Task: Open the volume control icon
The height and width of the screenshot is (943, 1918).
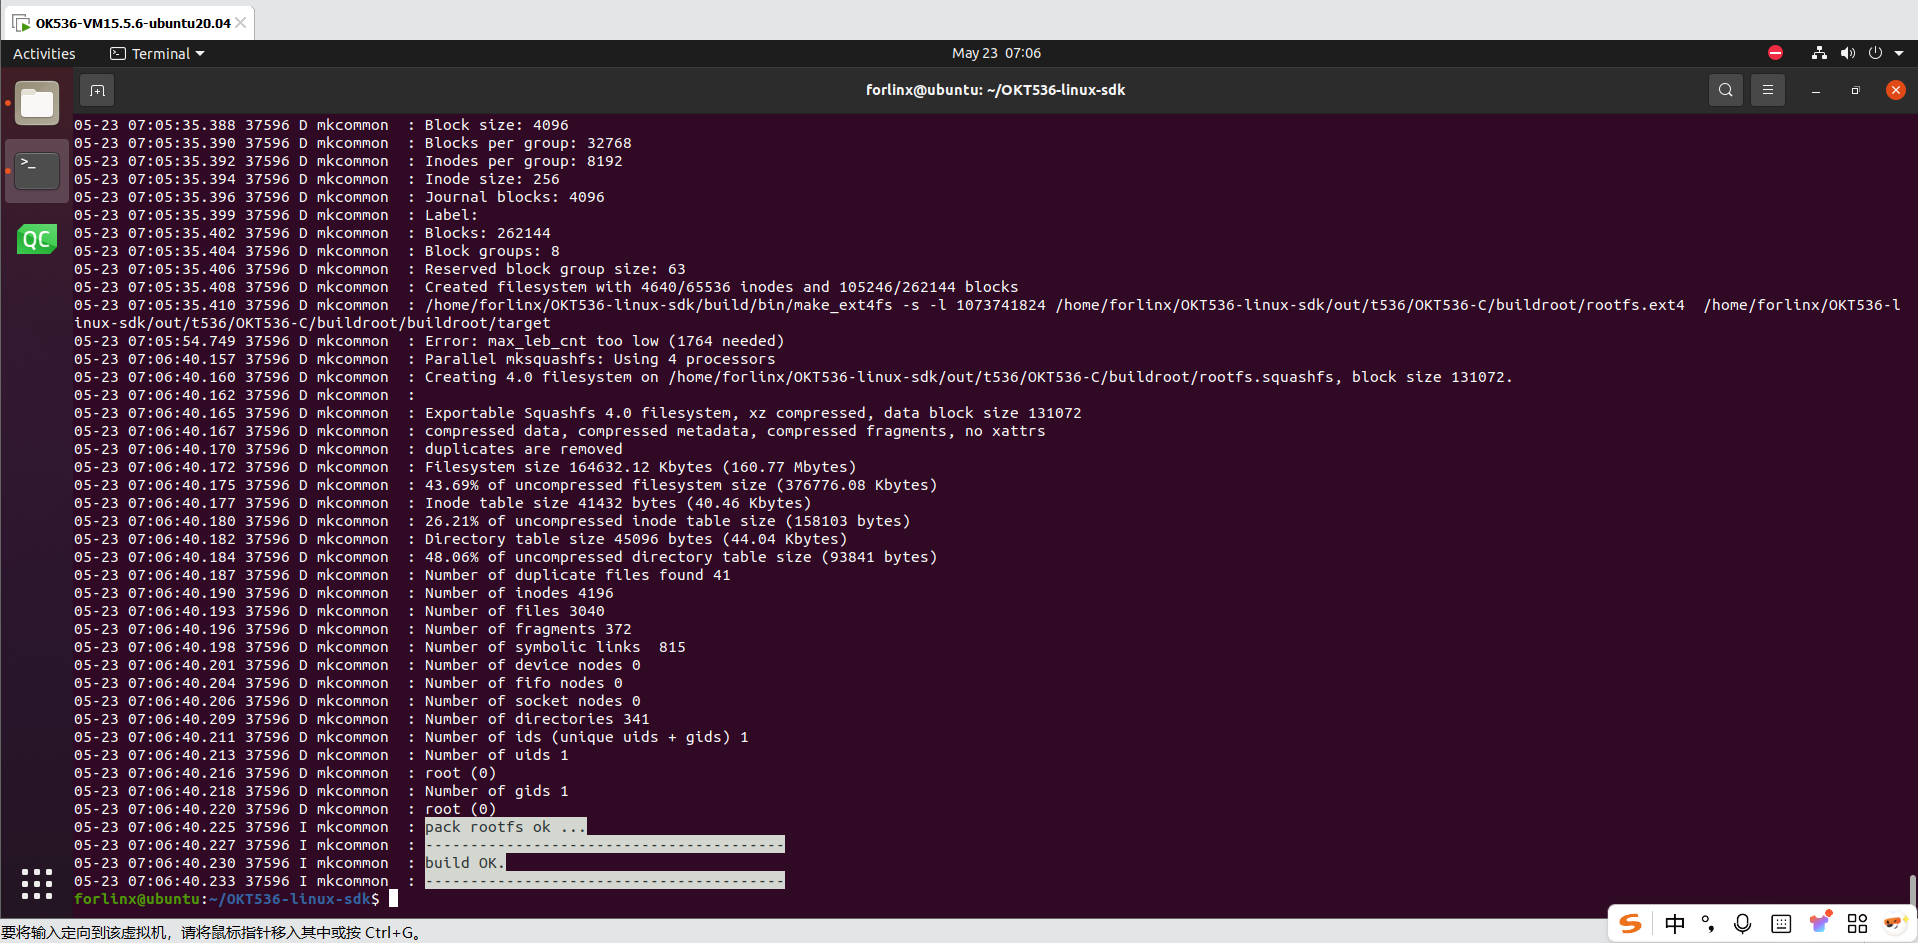Action: pos(1847,53)
